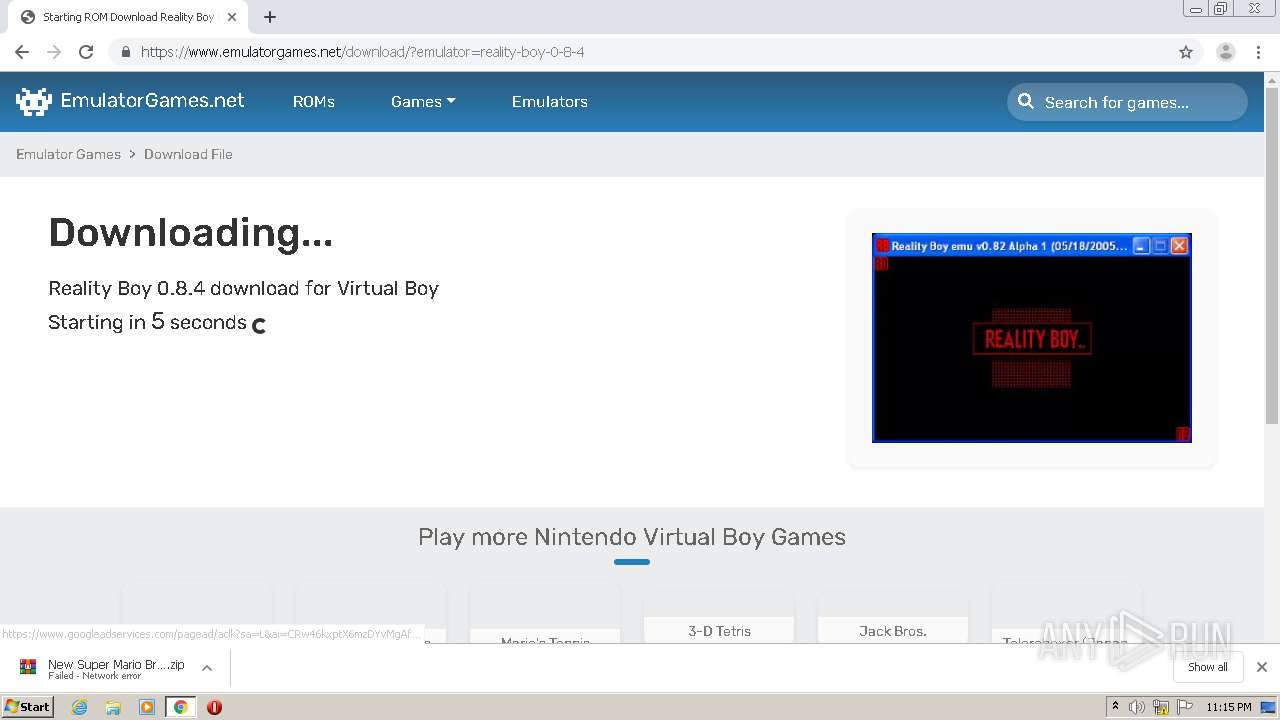Focus the Search for games field
The height and width of the screenshot is (720, 1280).
(1127, 102)
